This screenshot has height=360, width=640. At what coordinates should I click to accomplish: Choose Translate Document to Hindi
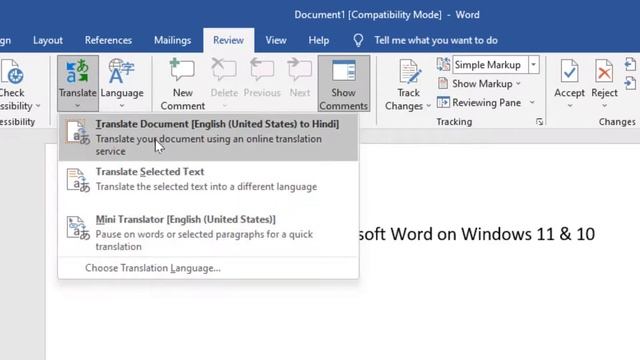[209, 138]
